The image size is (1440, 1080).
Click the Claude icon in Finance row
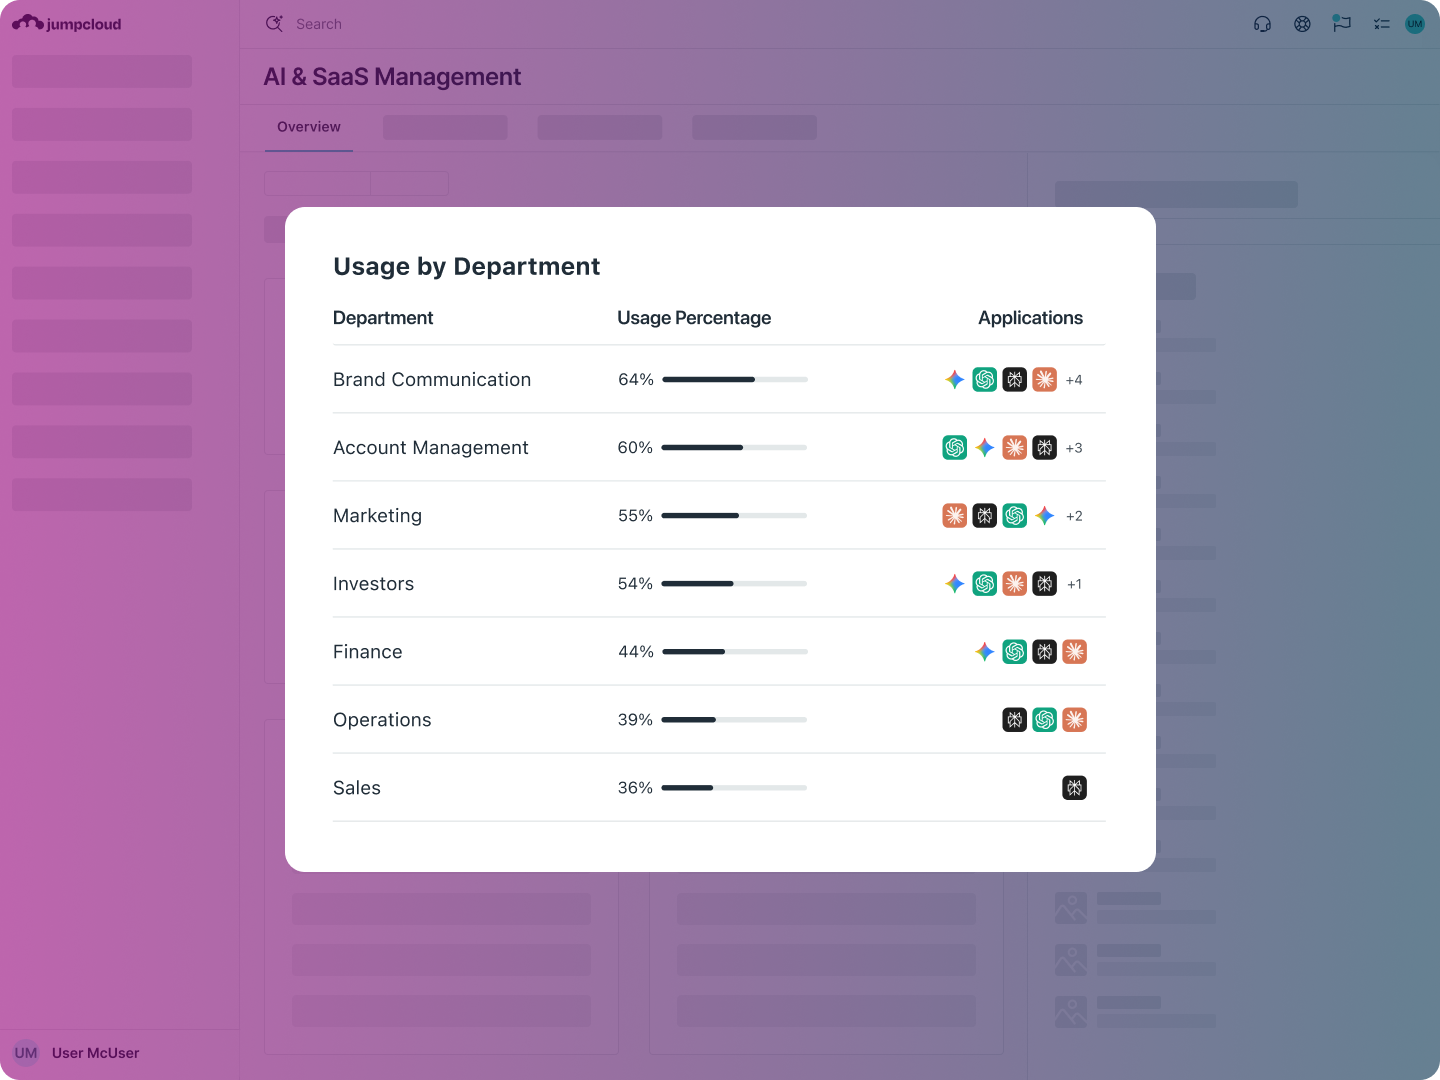pyautogui.click(x=1075, y=652)
